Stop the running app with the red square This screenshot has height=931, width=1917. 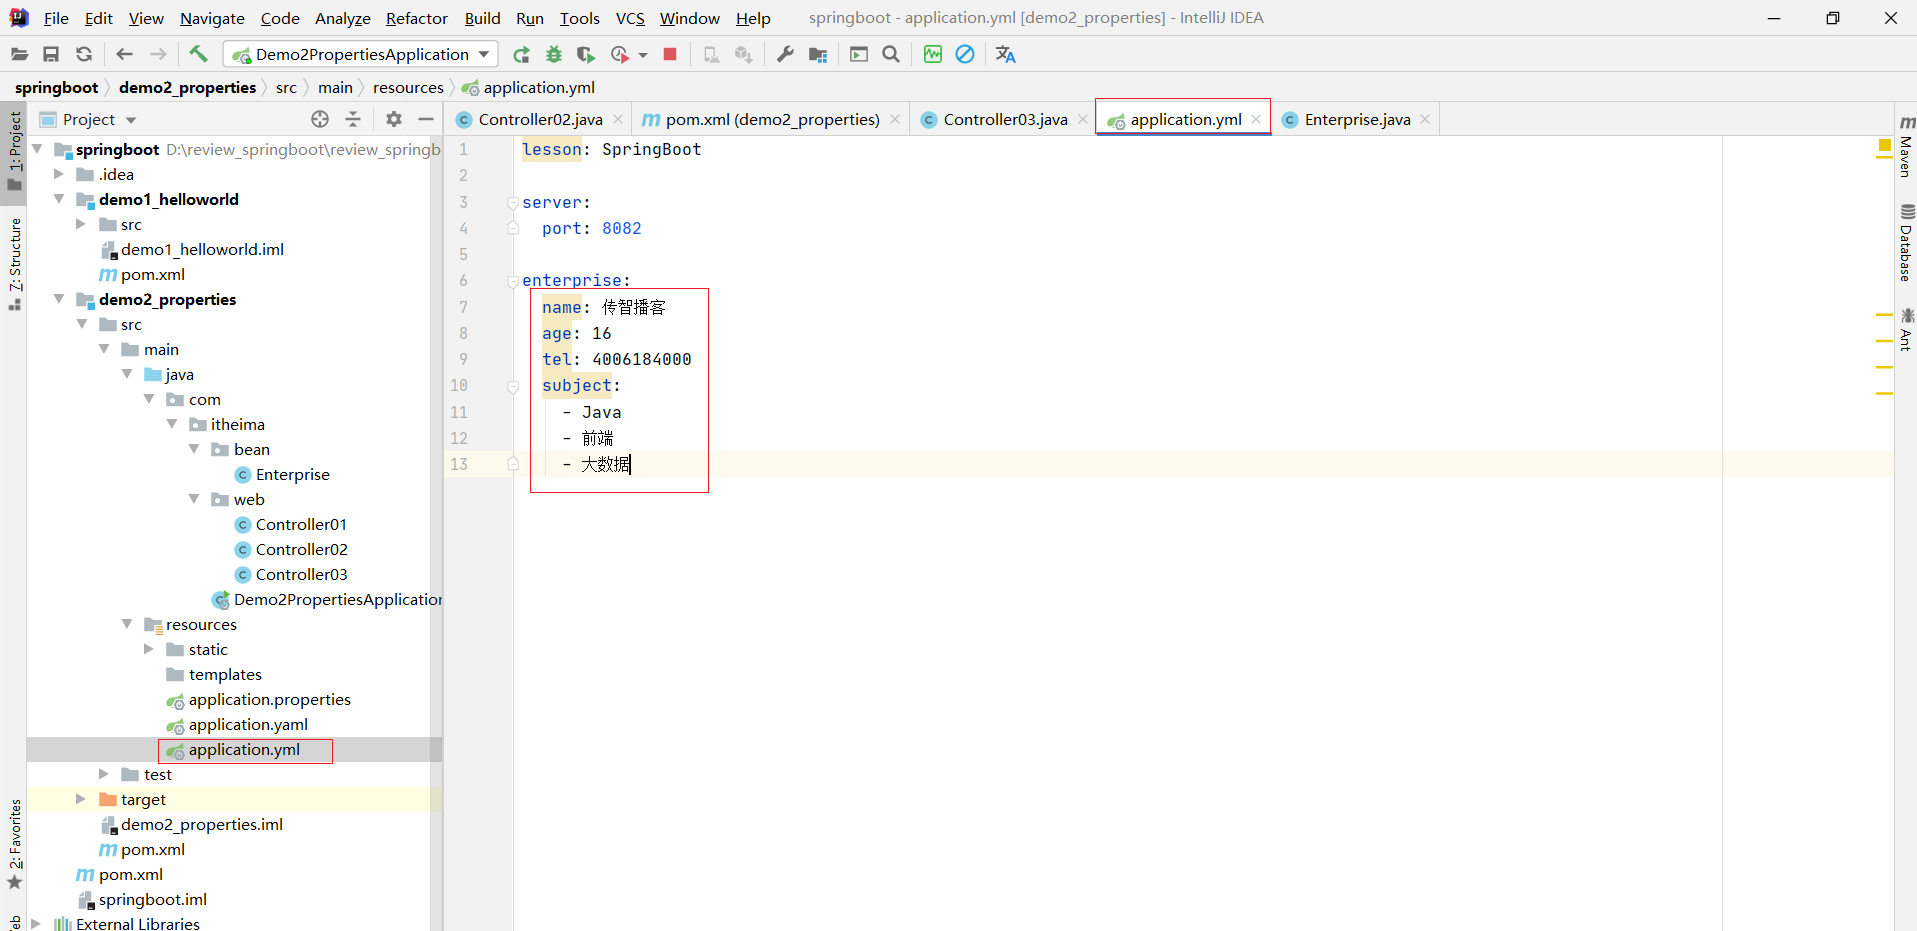click(x=670, y=55)
